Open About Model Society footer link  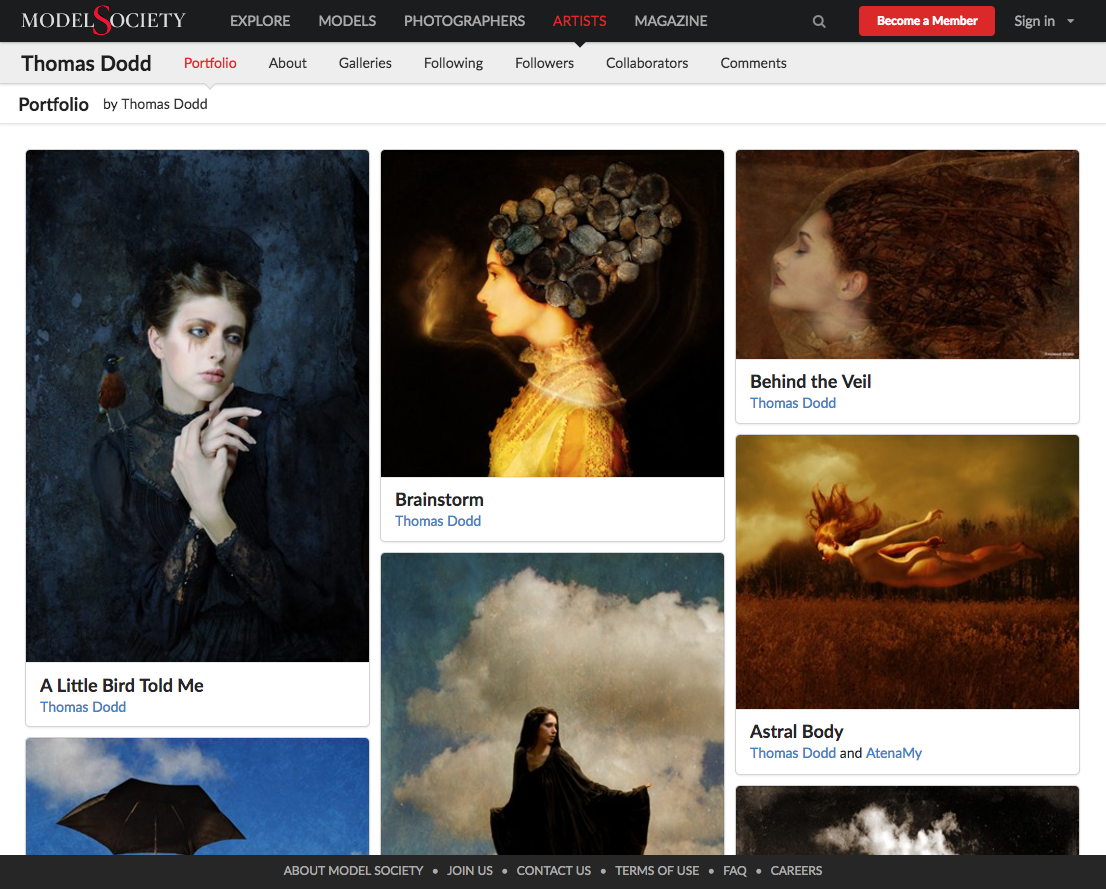click(x=353, y=871)
